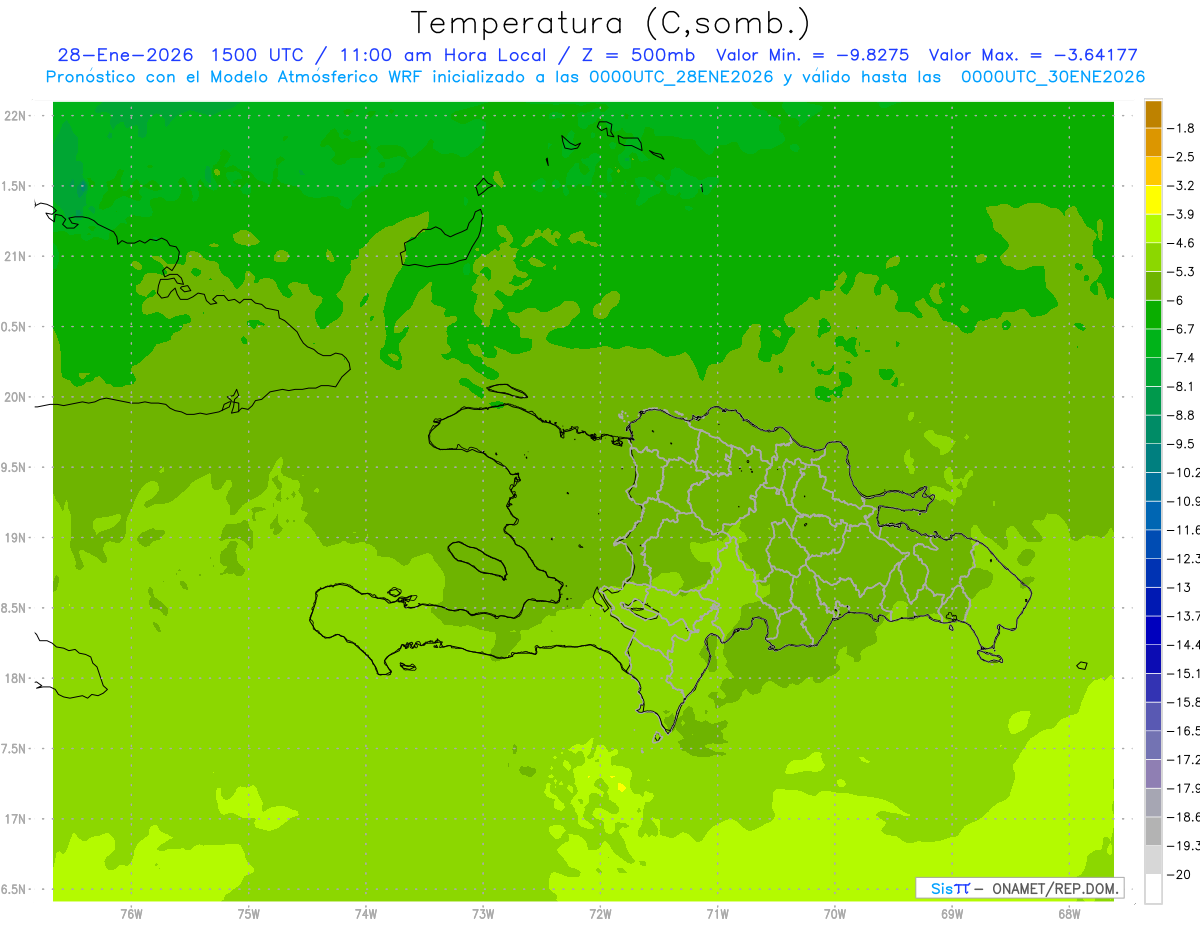This screenshot has height=927, width=1200.
Task: Click the '-20' legend value
Action: 1179,874
